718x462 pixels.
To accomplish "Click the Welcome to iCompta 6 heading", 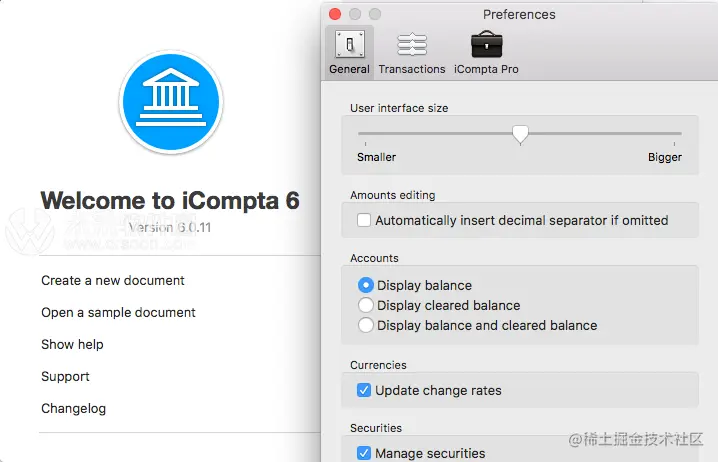I will 170,201.
